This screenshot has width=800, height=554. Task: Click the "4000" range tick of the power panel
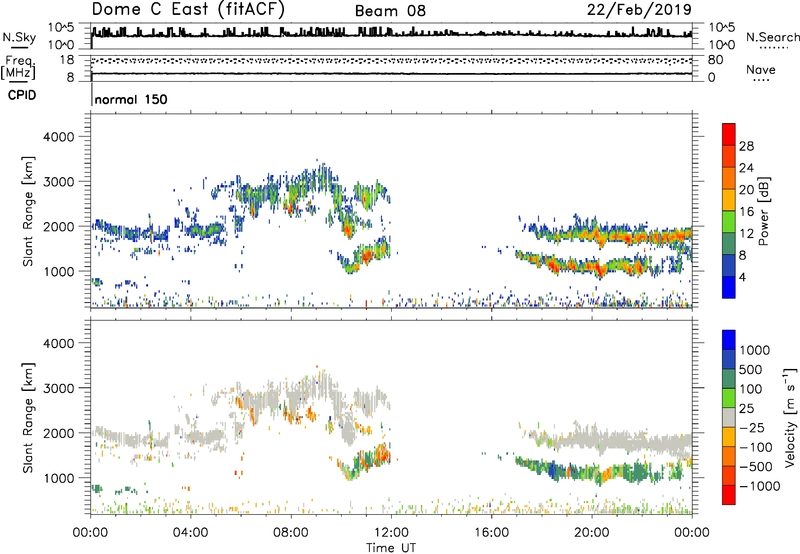tap(59, 137)
